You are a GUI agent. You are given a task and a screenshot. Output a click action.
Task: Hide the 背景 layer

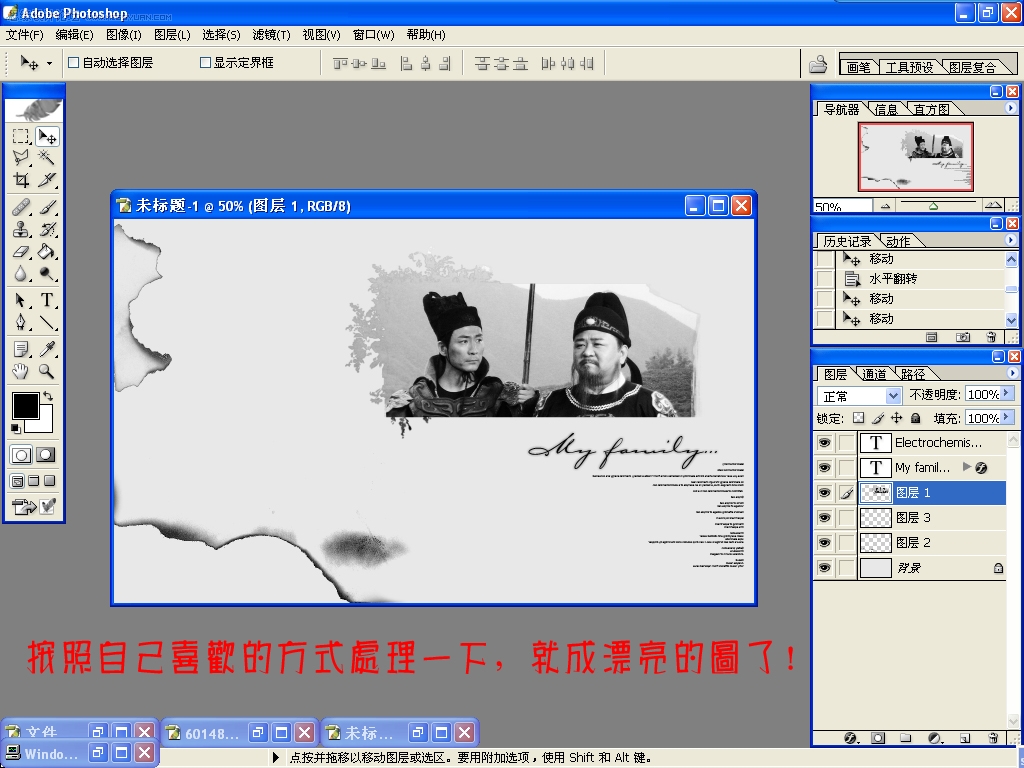(x=825, y=568)
